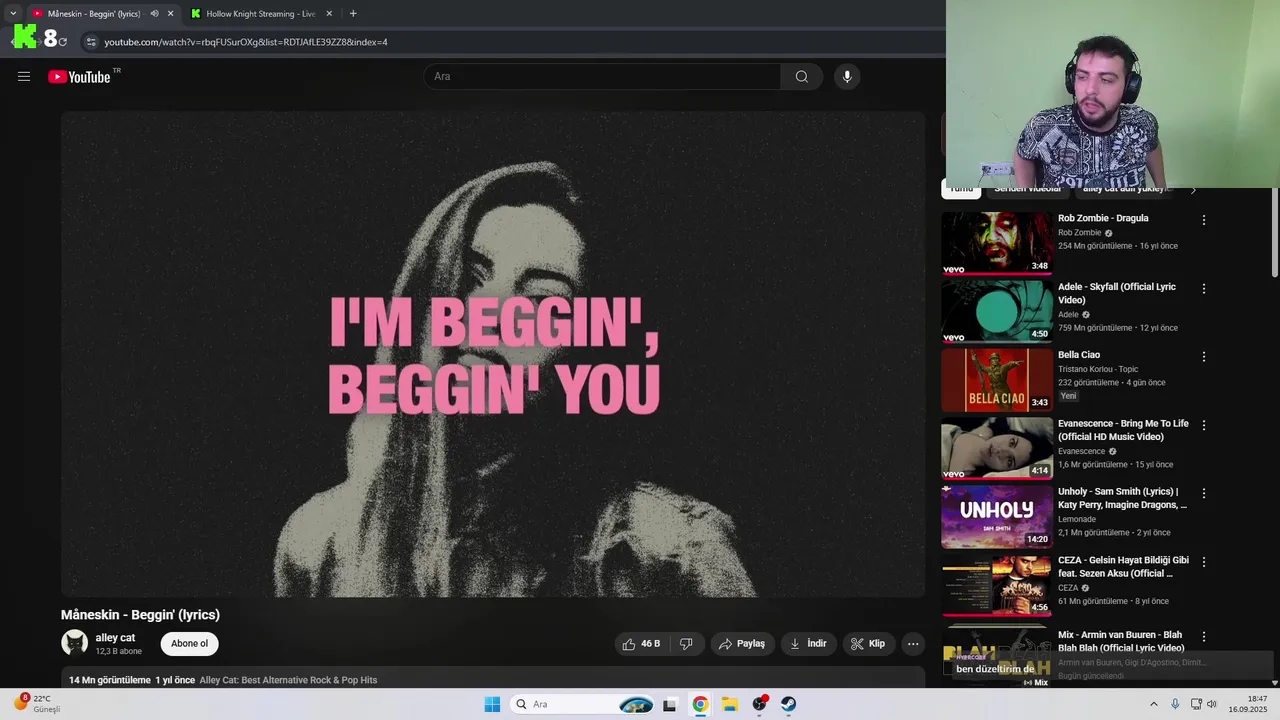Click the İndir download button

coord(808,644)
